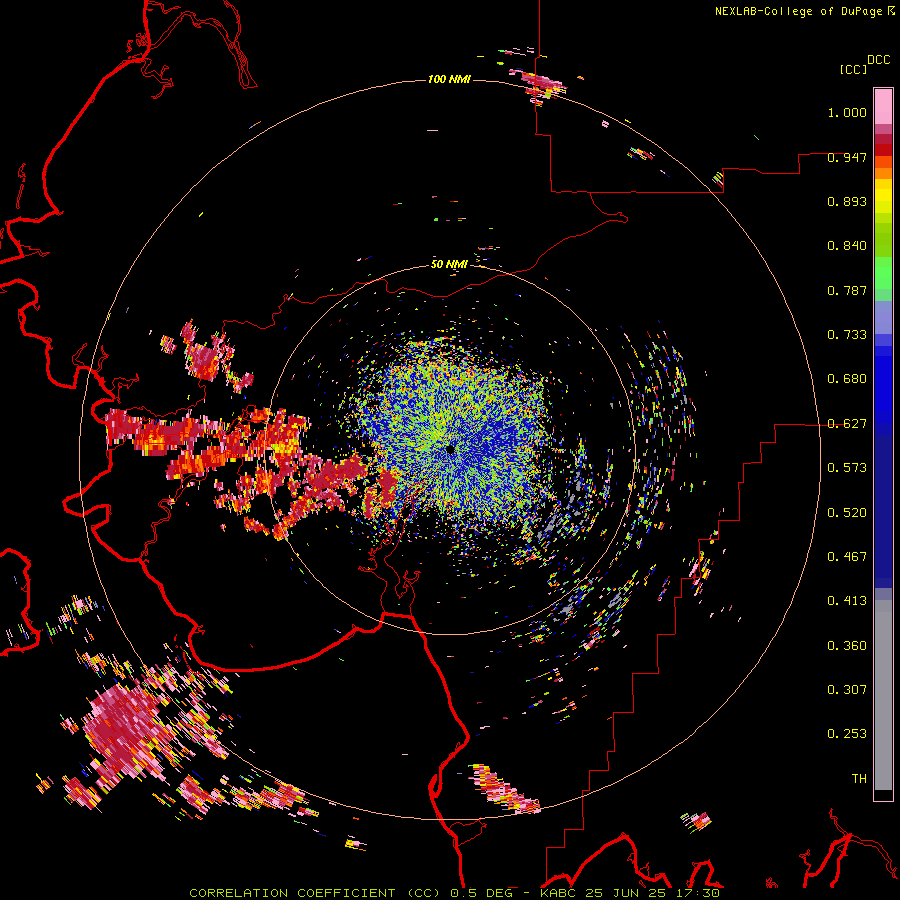900x900 pixels.
Task: Select the 0.253 scale value
Action: pyautogui.click(x=847, y=734)
